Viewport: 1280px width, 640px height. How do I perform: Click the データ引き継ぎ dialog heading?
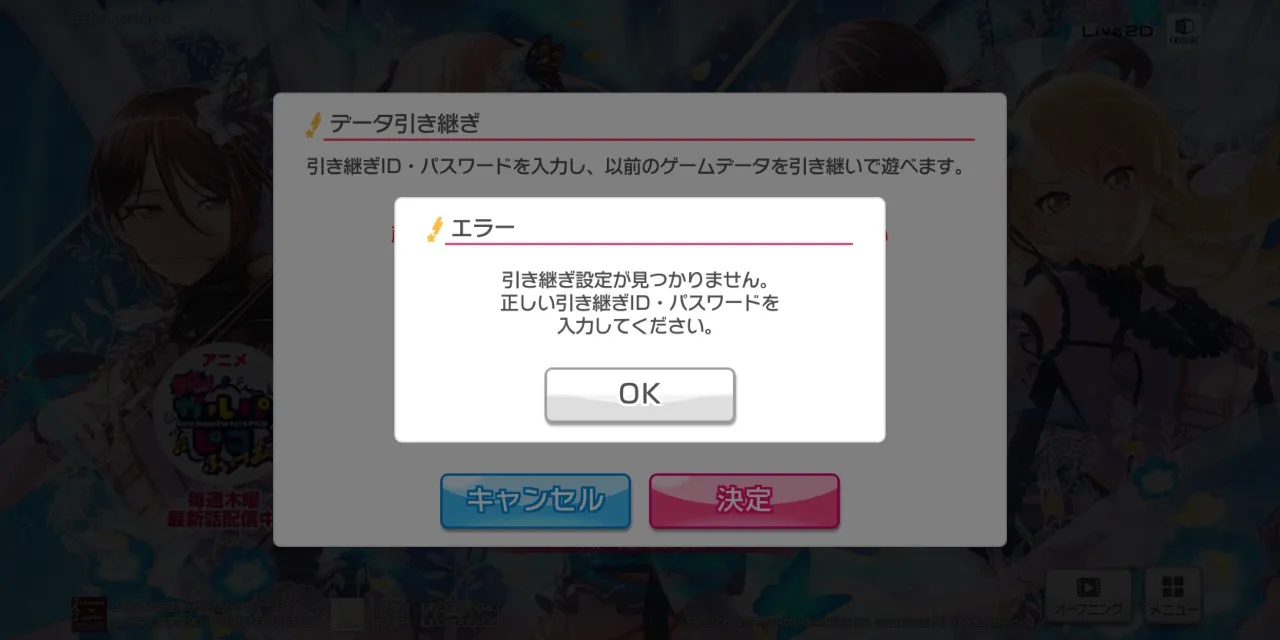click(405, 124)
